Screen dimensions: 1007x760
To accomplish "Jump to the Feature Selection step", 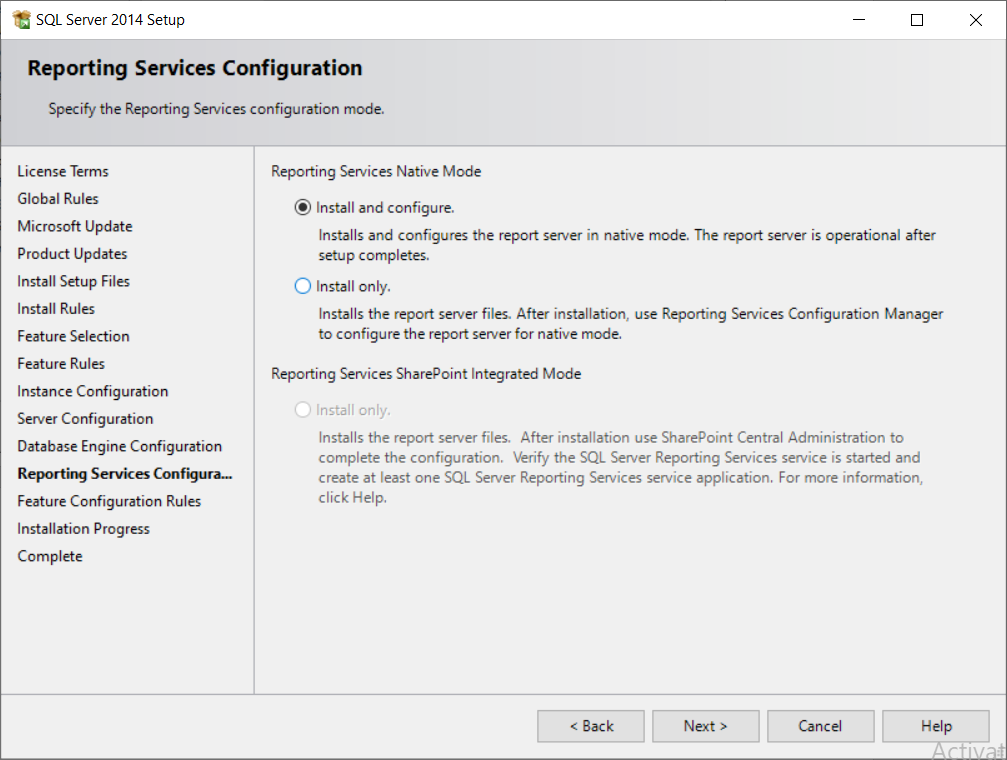I will (74, 336).
